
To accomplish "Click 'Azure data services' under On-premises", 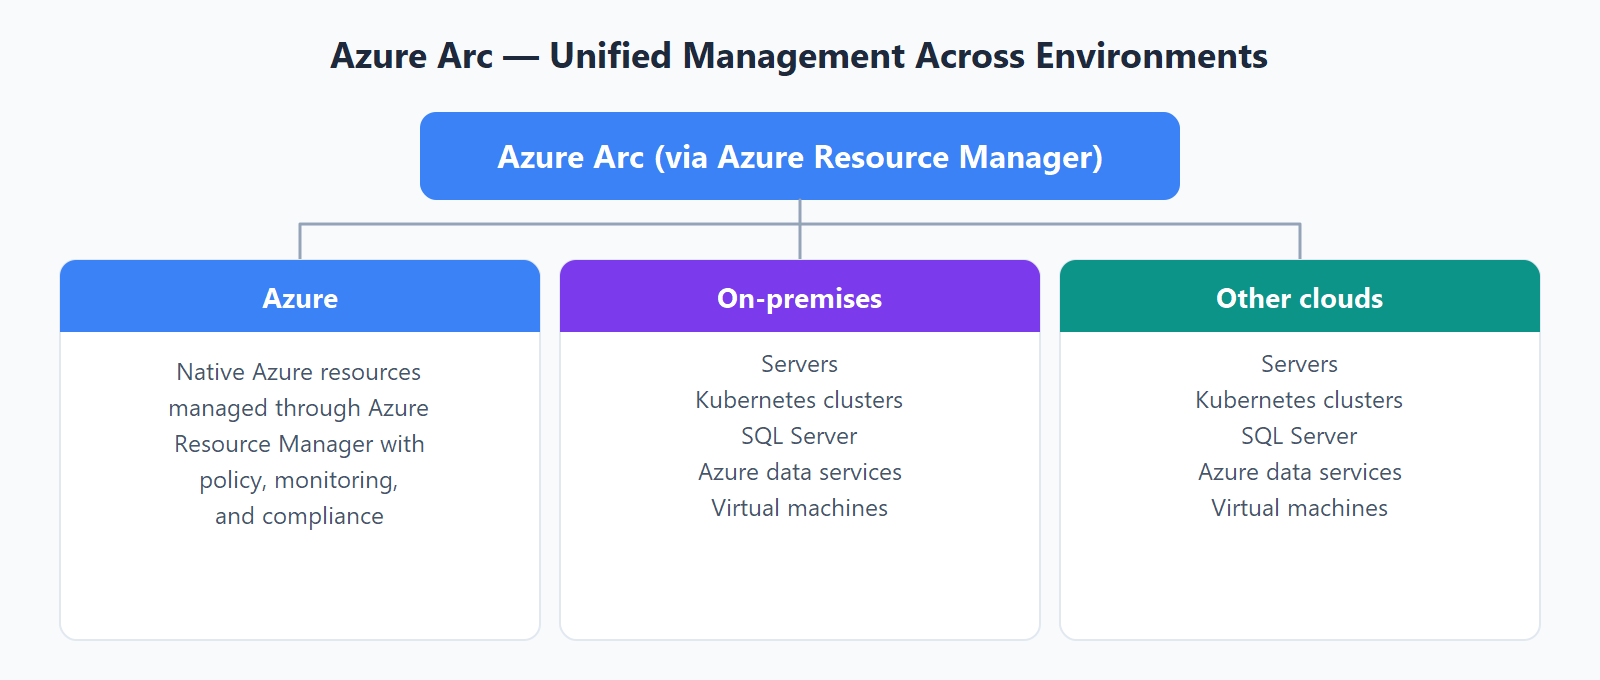I will coord(800,472).
